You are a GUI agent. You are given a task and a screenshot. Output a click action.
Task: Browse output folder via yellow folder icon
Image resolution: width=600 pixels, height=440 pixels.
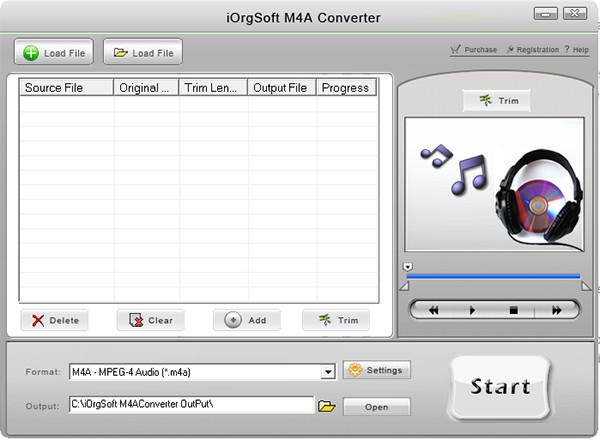(326, 406)
